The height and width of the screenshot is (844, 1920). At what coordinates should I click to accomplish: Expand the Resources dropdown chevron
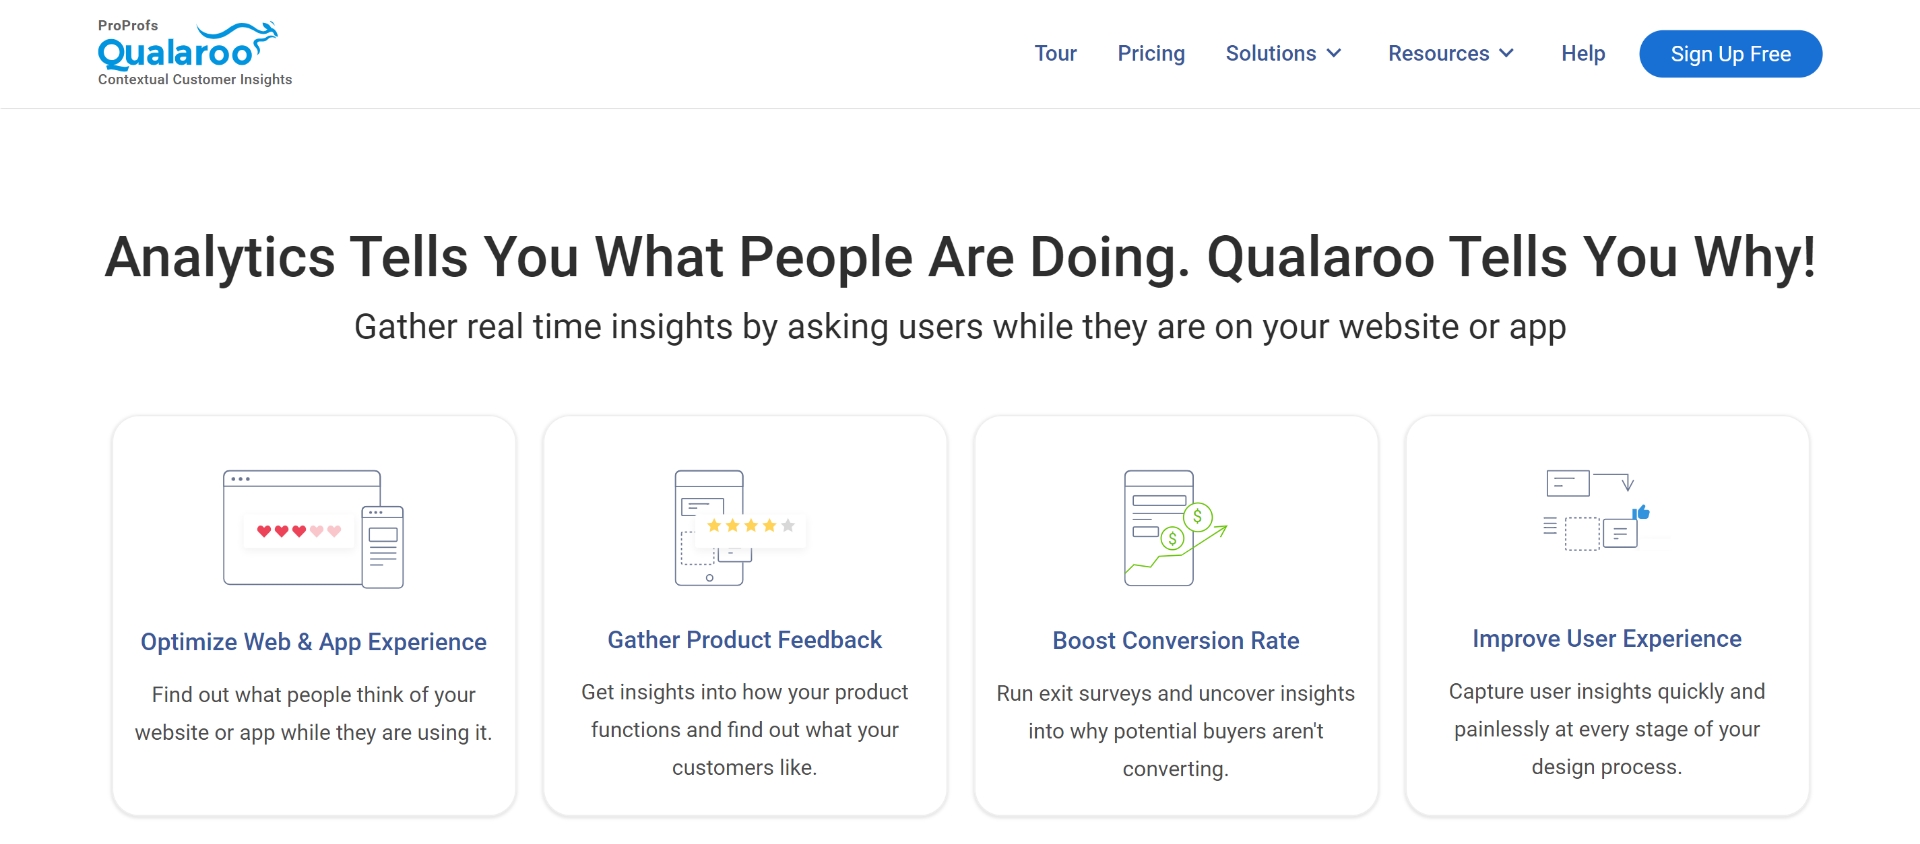(1507, 54)
